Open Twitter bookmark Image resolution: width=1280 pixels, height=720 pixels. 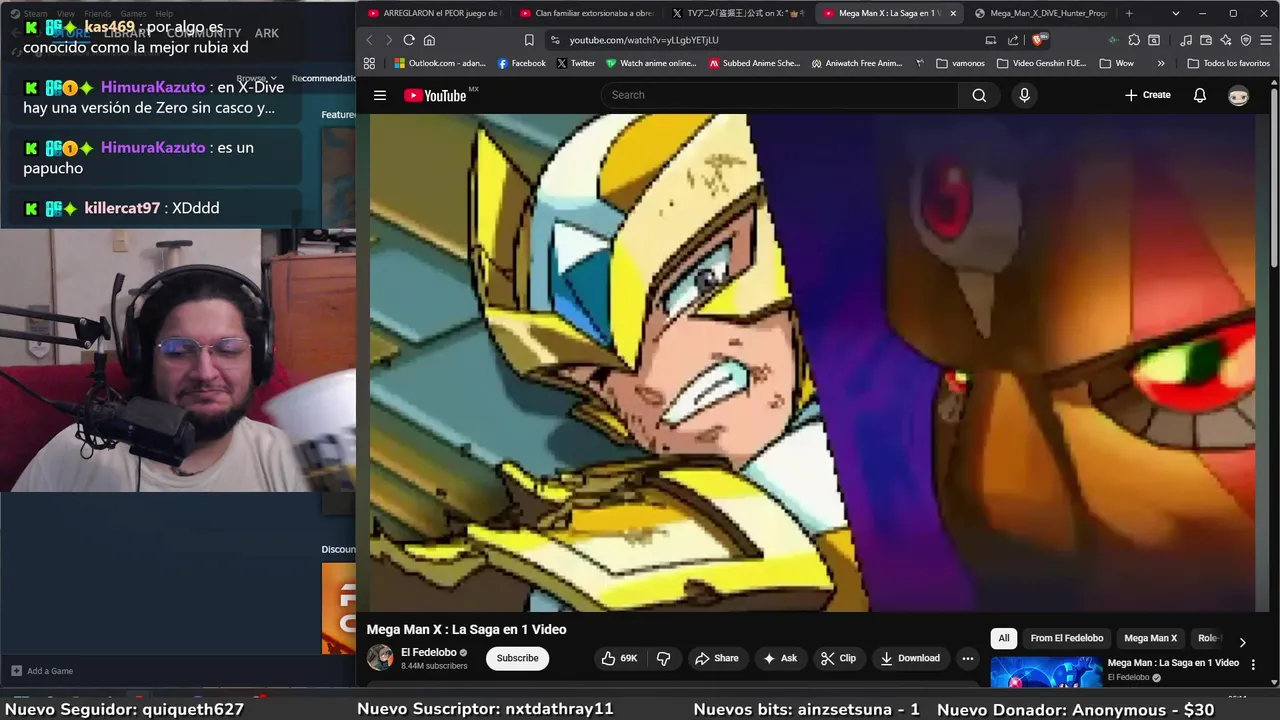point(576,63)
